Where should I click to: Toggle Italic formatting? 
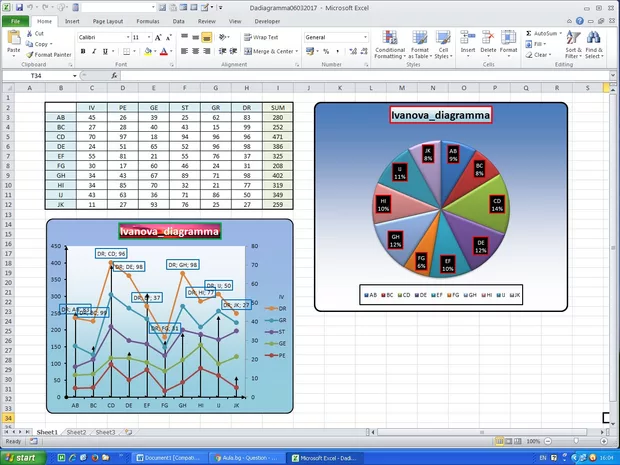coord(94,51)
